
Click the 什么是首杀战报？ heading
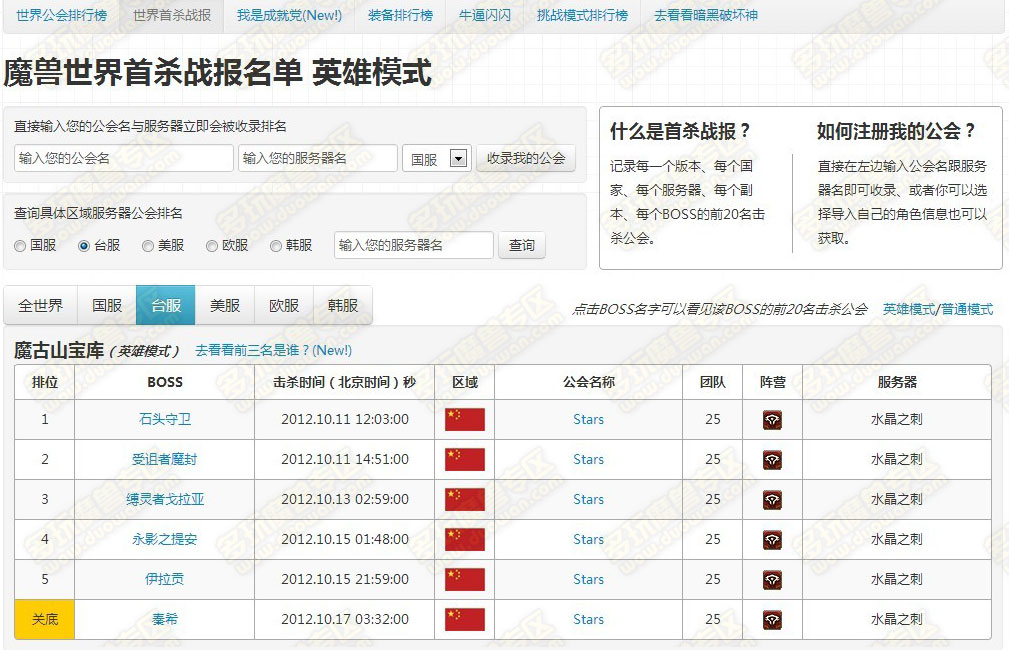click(680, 131)
